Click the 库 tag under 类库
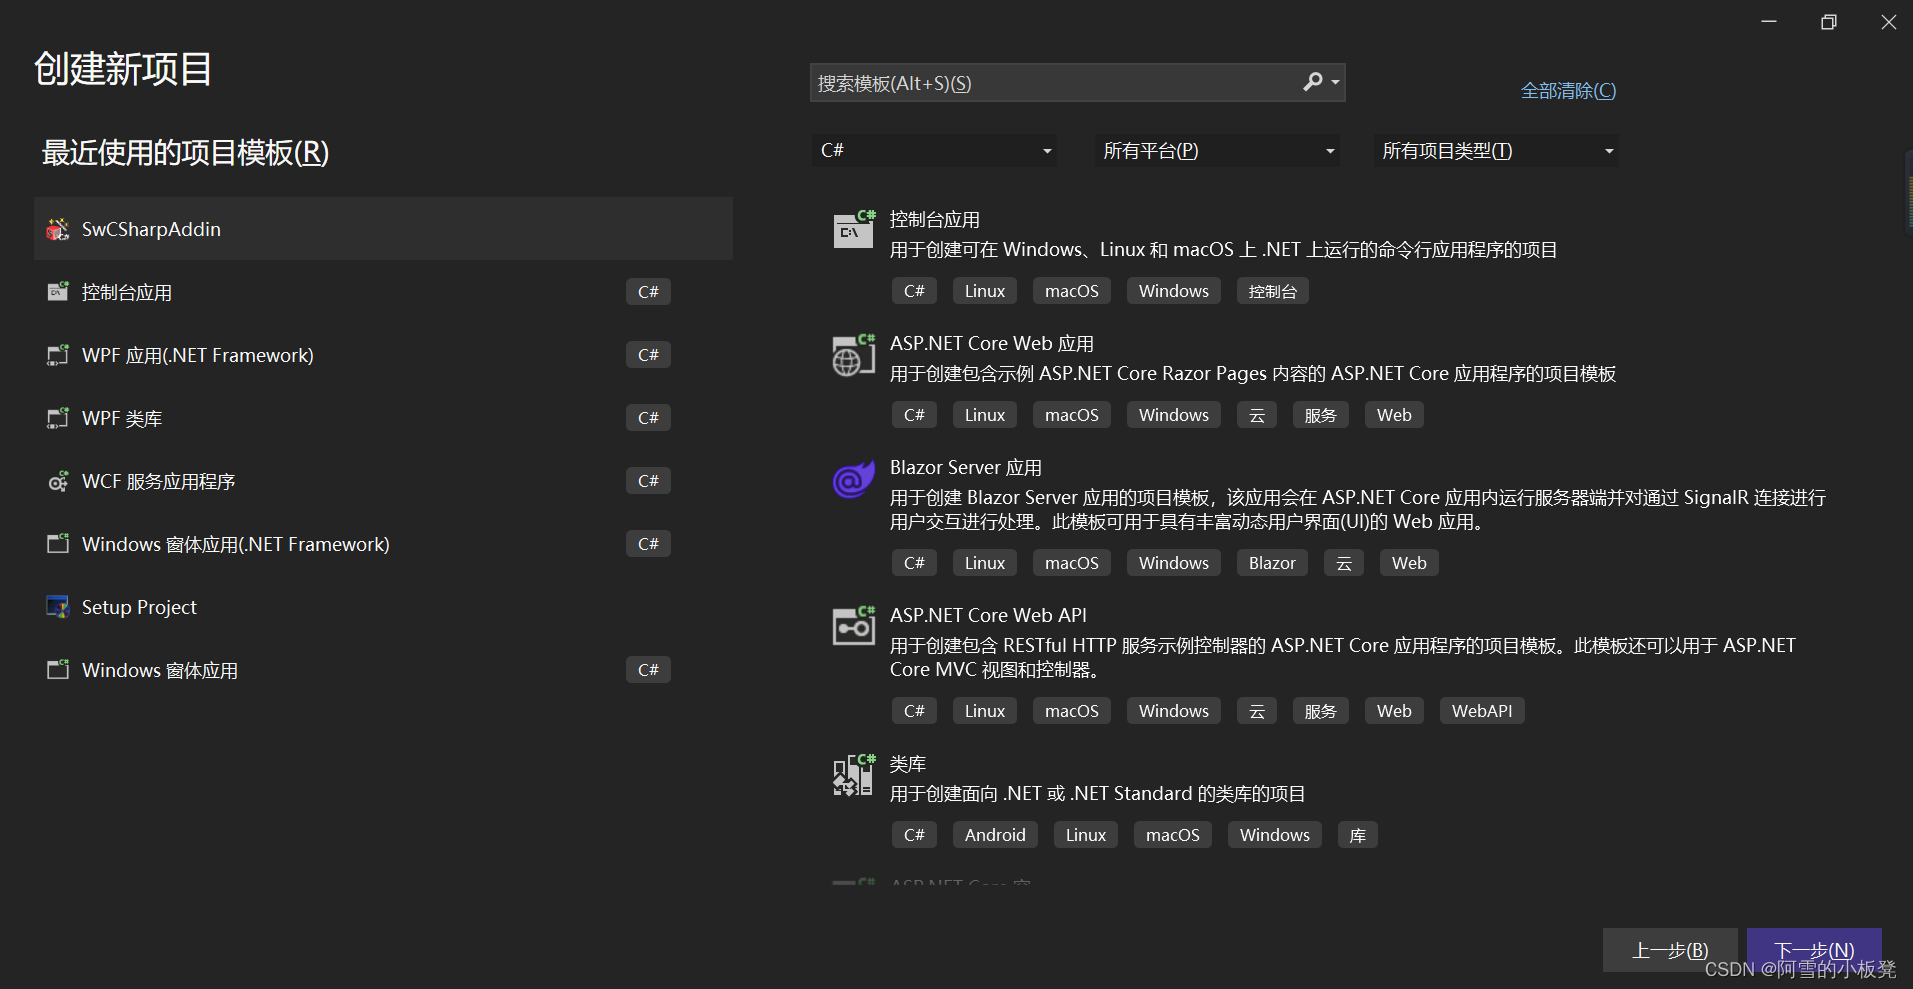The image size is (1913, 989). (1357, 835)
